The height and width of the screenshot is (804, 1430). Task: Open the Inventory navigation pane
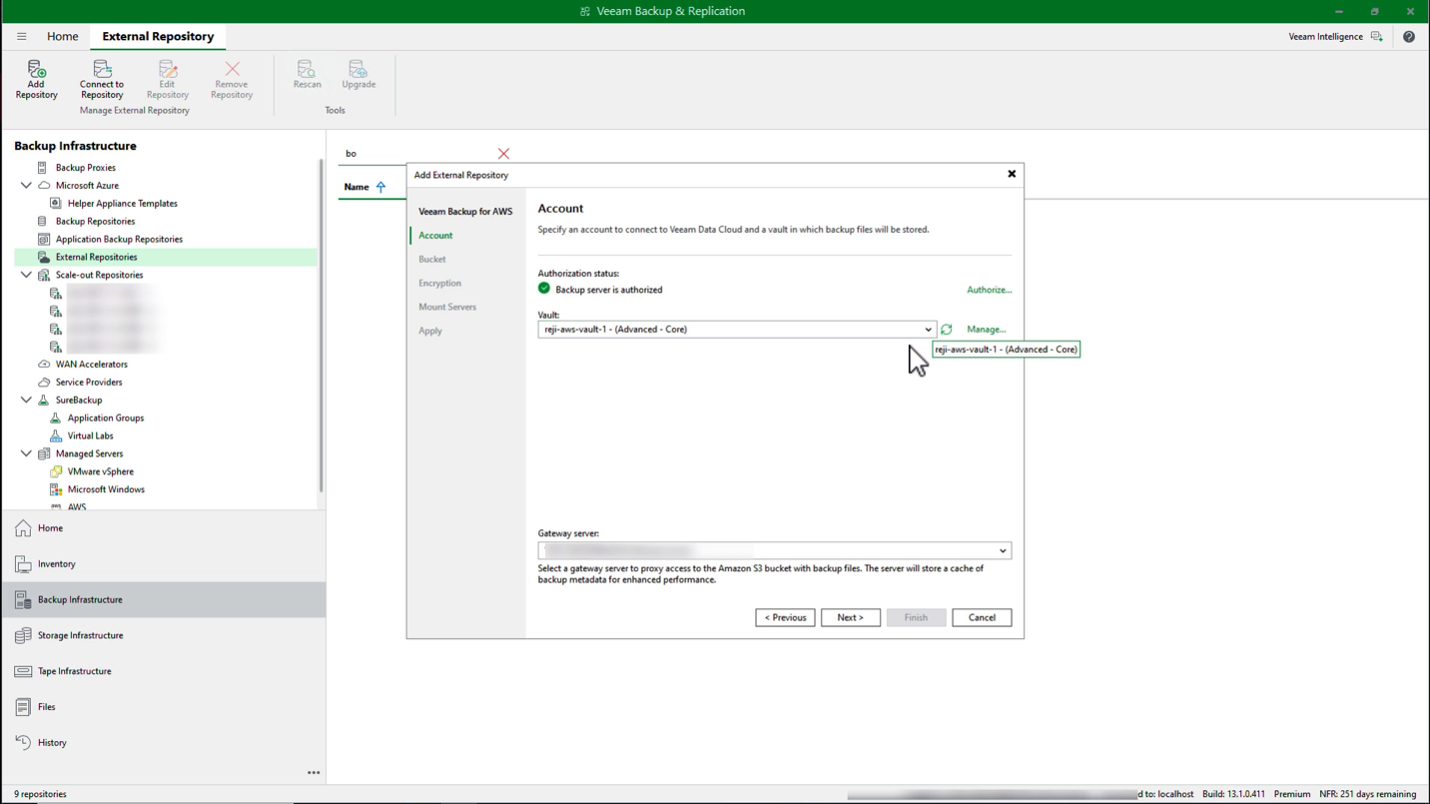point(163,564)
